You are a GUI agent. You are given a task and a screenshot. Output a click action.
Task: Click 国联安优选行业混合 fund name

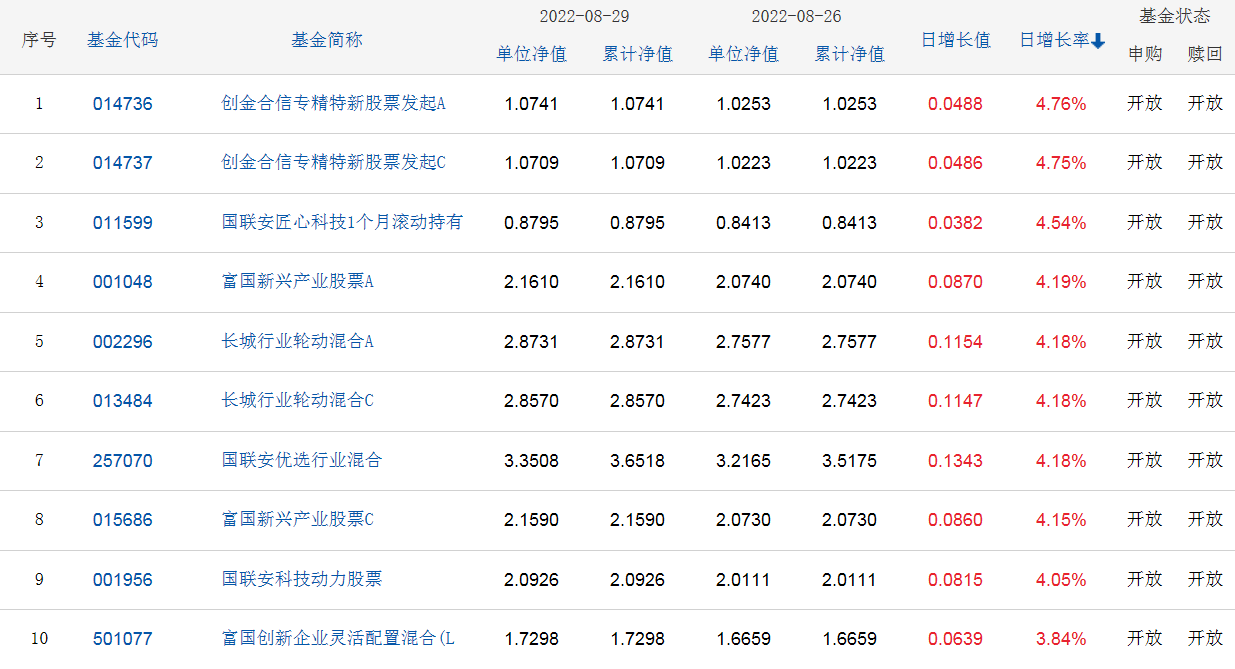tap(302, 461)
